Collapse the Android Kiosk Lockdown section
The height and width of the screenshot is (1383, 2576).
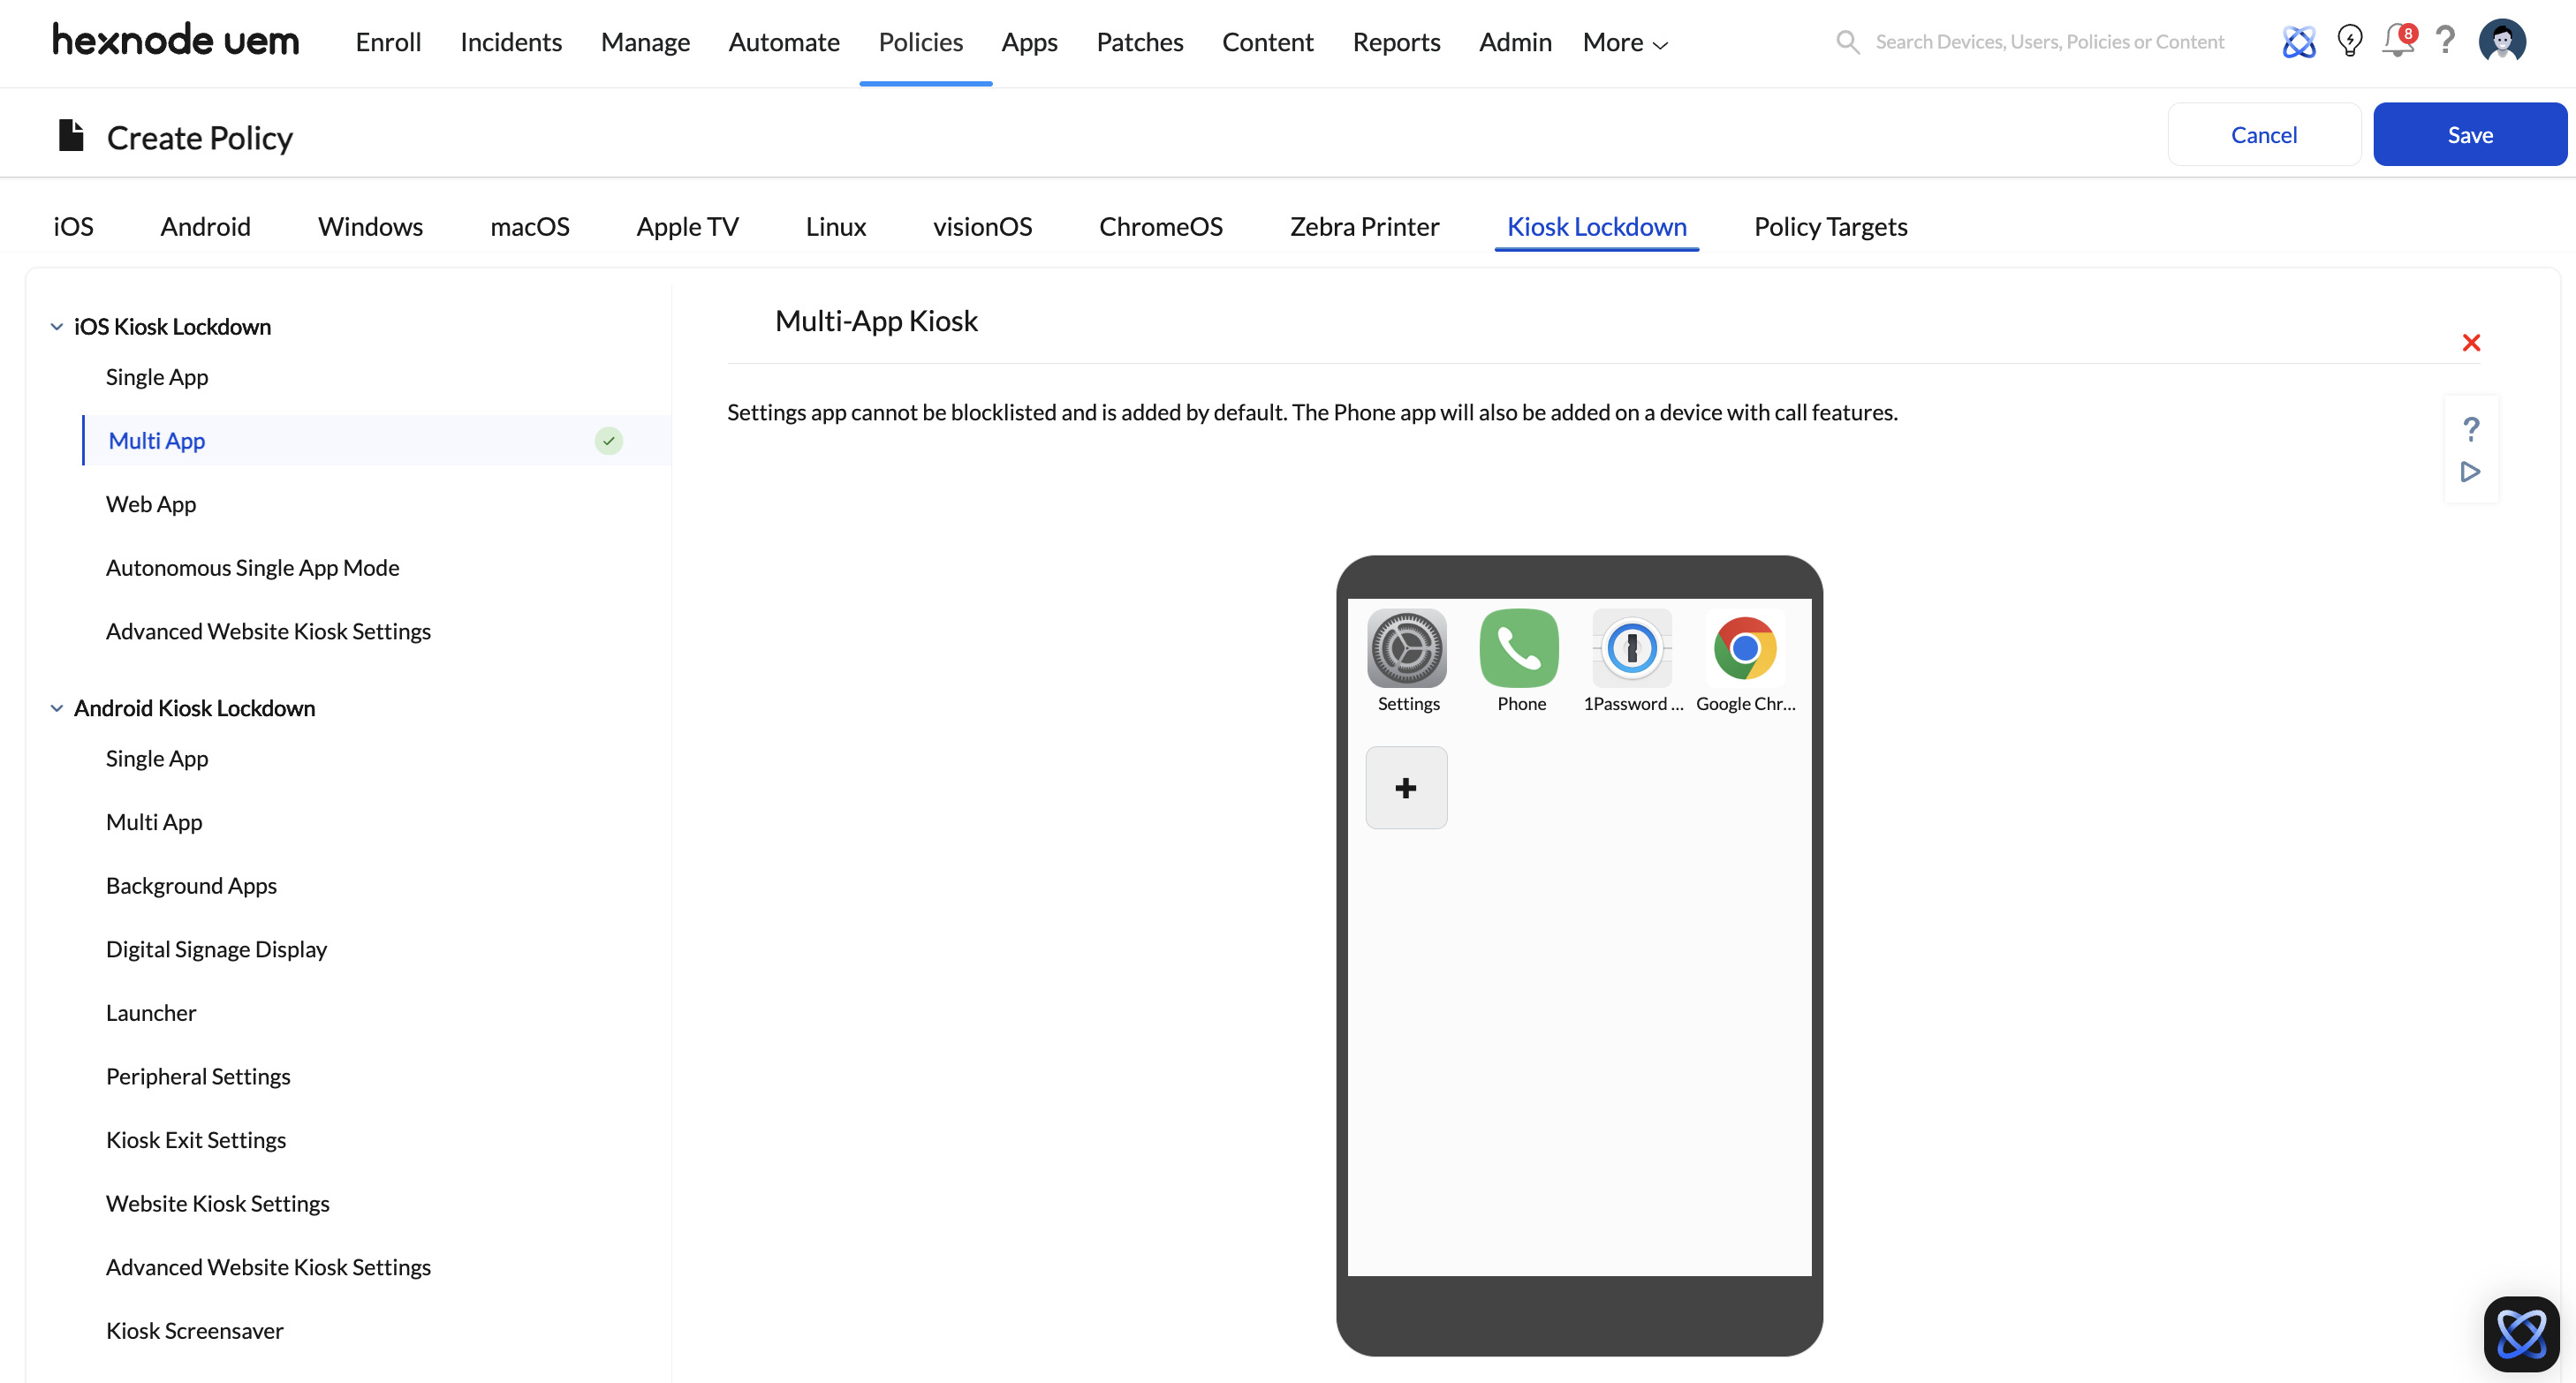57,708
